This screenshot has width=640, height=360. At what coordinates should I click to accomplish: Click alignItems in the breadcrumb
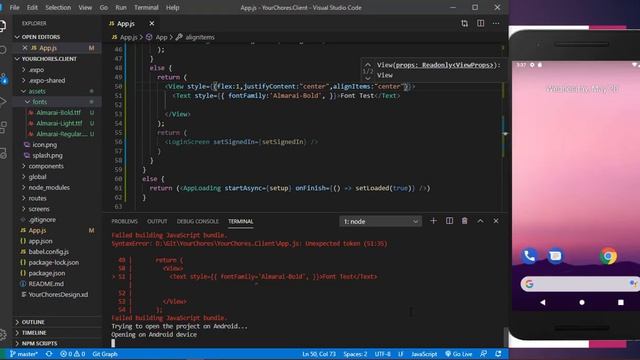[200, 37]
